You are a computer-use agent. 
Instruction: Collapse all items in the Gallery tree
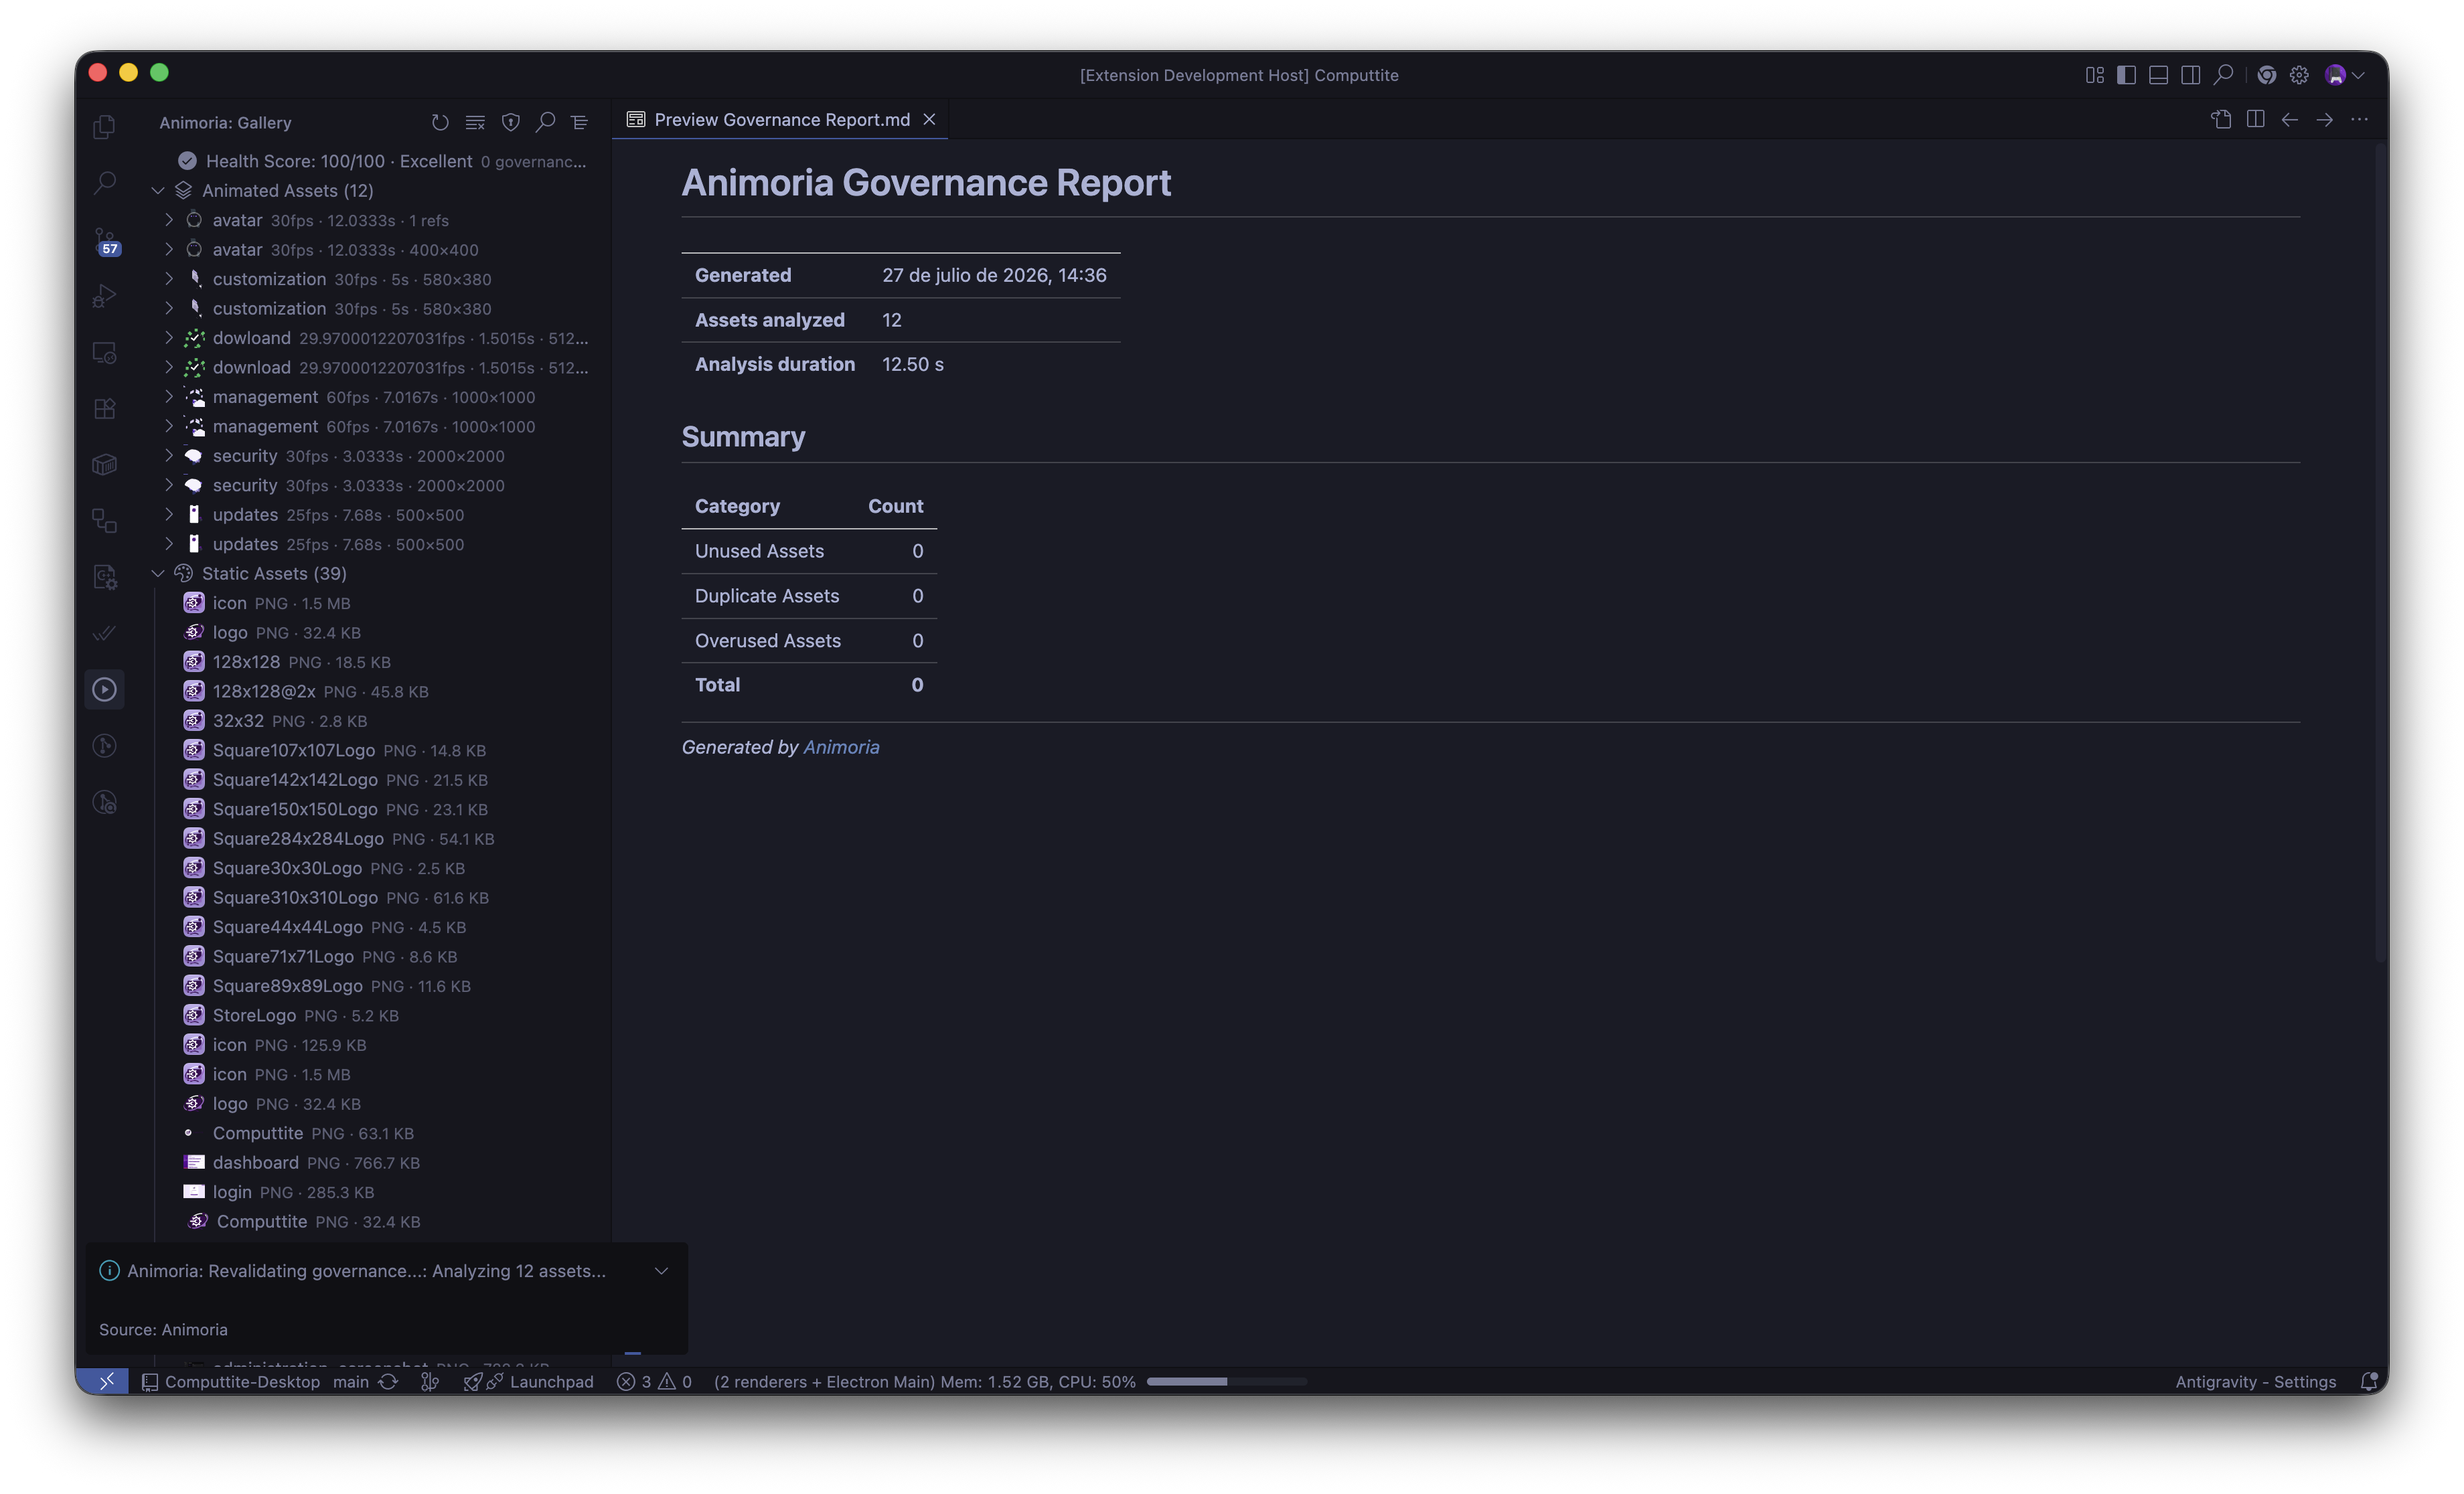[x=580, y=122]
